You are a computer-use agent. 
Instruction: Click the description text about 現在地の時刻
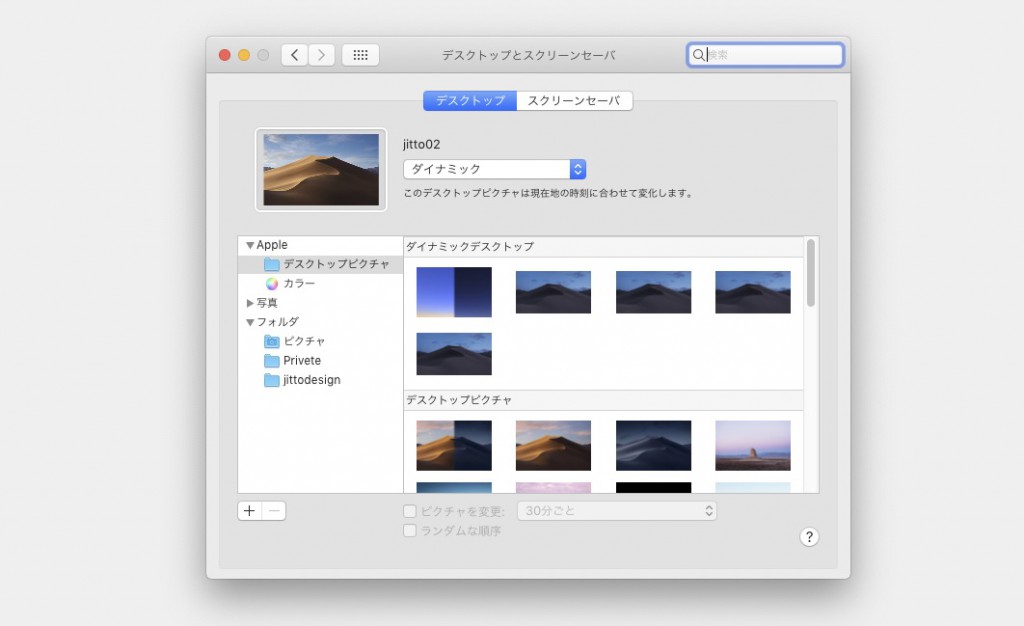[548, 193]
